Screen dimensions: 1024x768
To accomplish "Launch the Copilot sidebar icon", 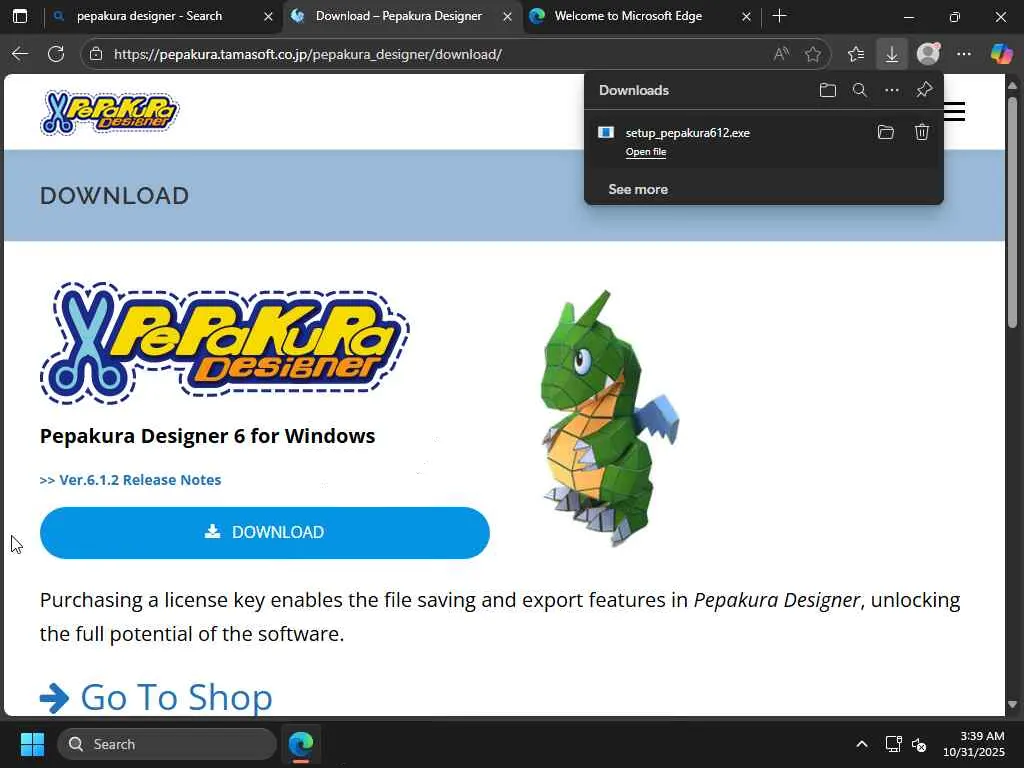I will point(1000,54).
